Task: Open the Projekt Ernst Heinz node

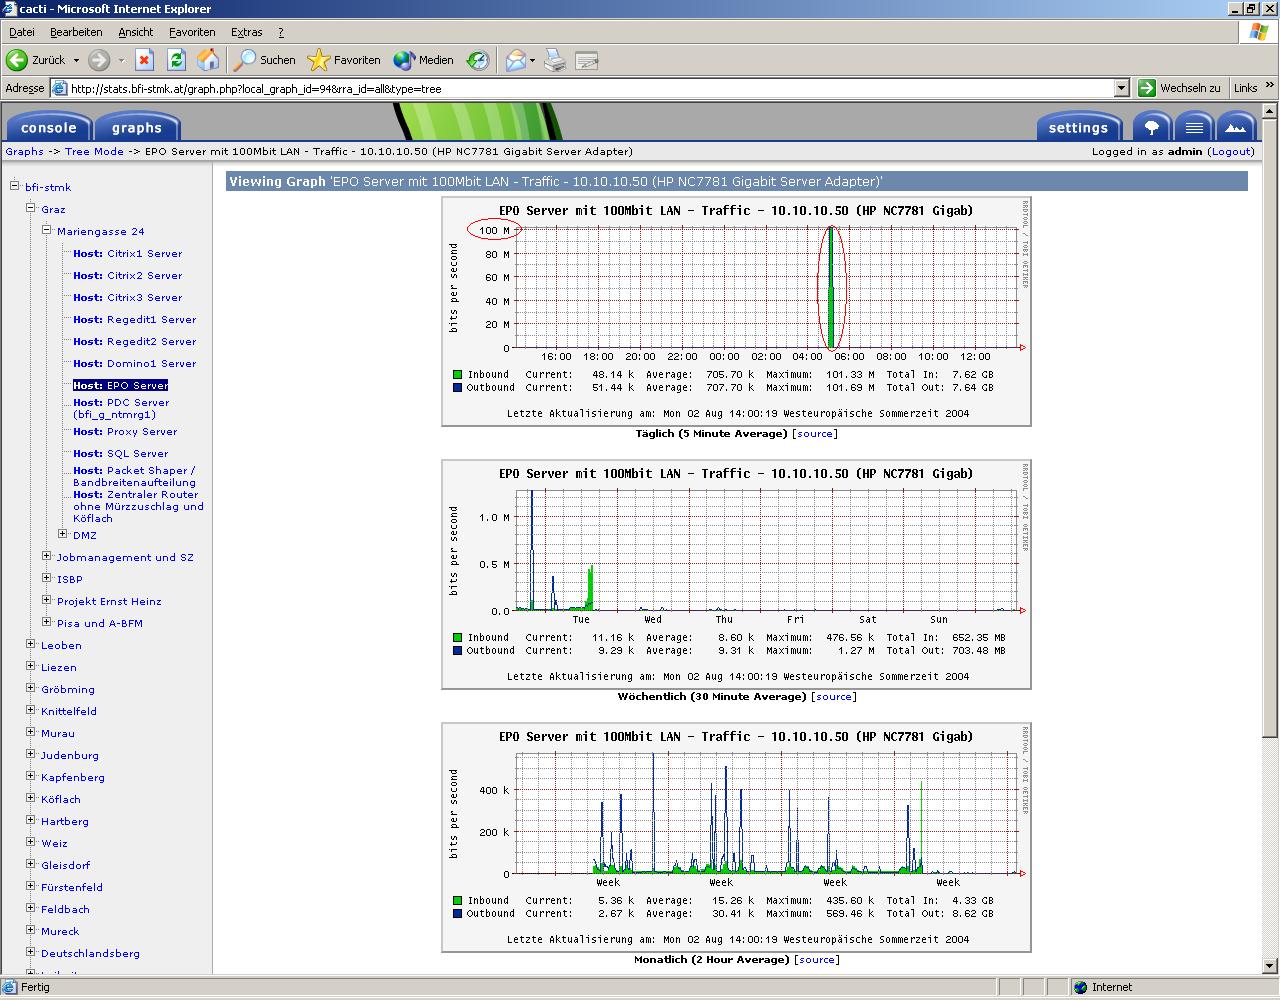Action: tap(109, 602)
